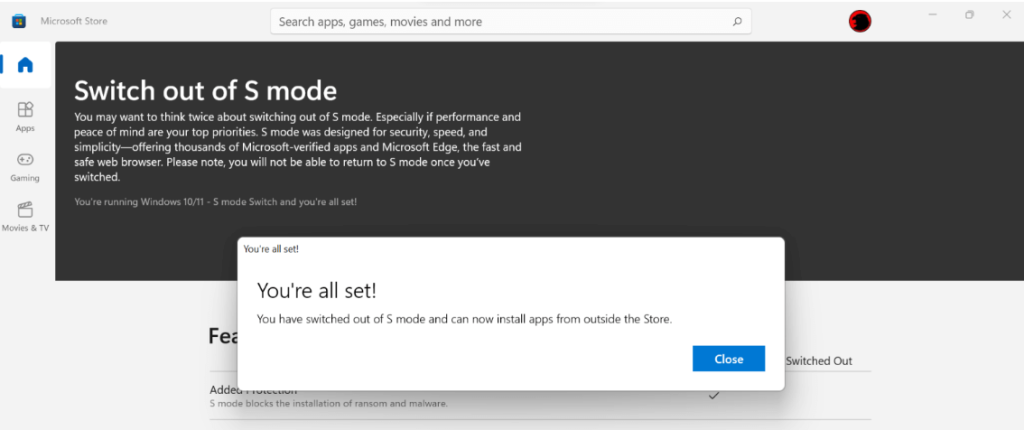Click the dialog message about switching out
1024x430 pixels.
(x=464, y=320)
